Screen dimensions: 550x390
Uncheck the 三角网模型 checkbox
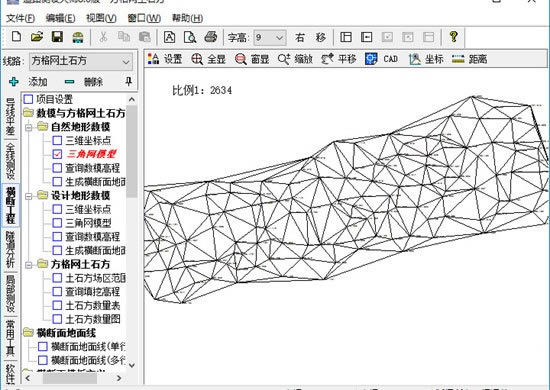(57, 154)
